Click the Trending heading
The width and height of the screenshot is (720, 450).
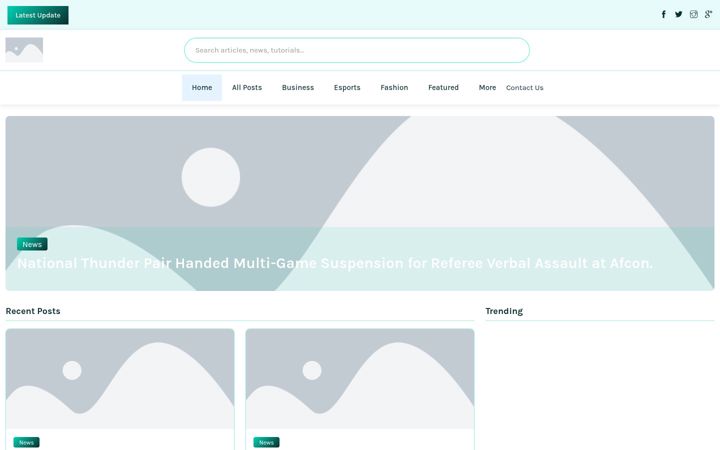tap(504, 311)
